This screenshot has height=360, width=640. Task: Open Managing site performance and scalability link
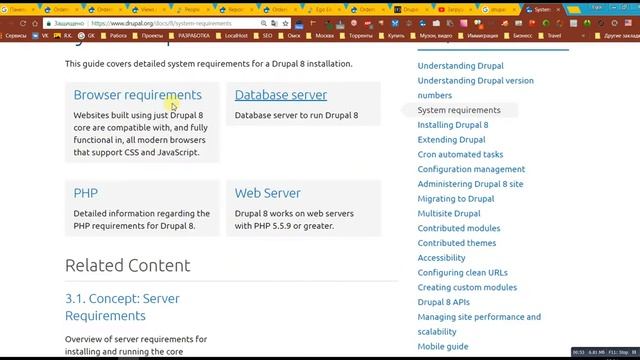[x=479, y=324]
